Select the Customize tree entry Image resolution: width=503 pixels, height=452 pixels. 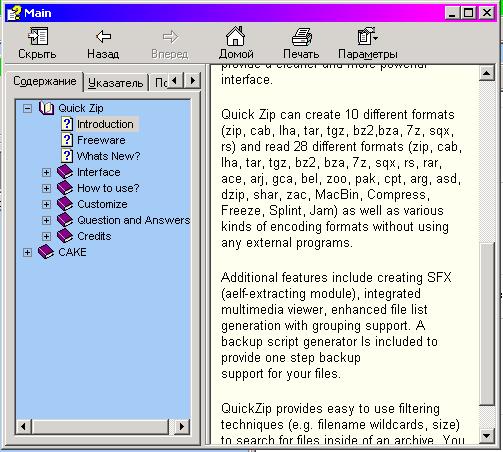[x=102, y=204]
